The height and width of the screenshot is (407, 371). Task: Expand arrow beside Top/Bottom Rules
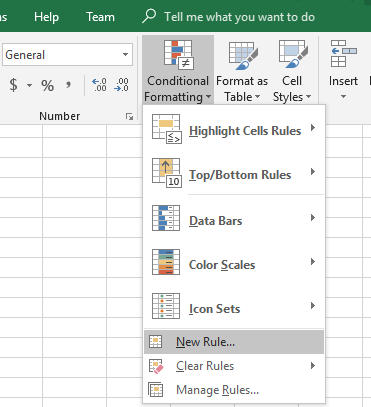tap(312, 171)
